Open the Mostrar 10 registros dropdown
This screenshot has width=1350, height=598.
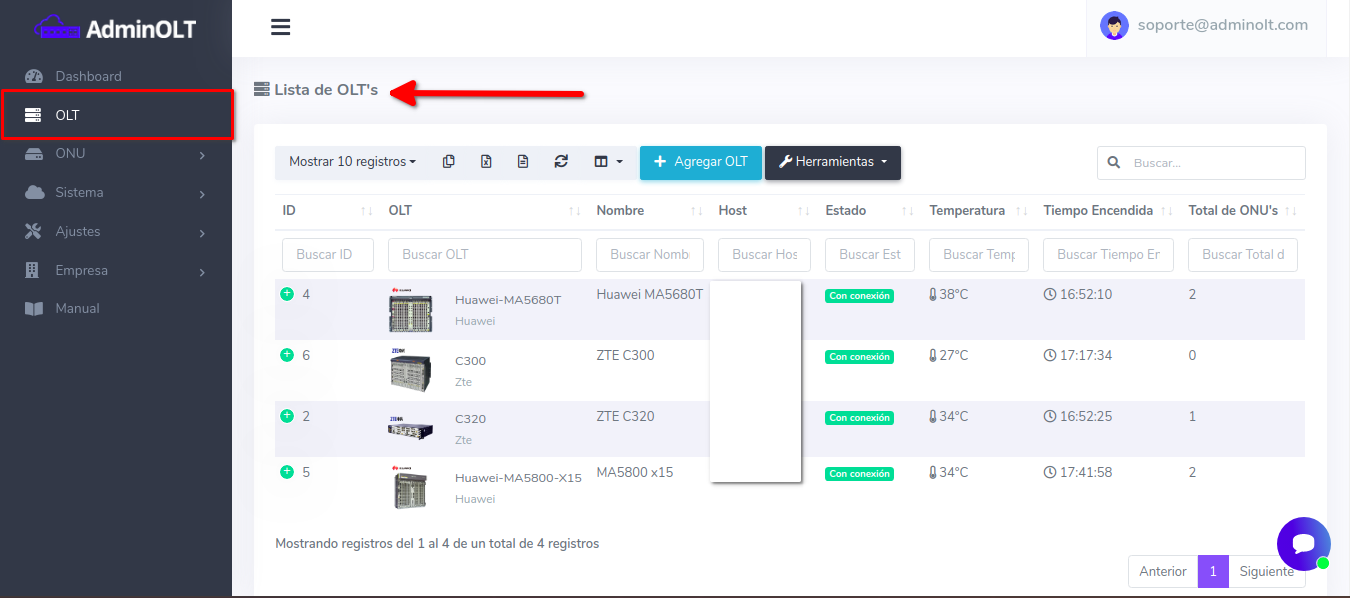coord(352,162)
